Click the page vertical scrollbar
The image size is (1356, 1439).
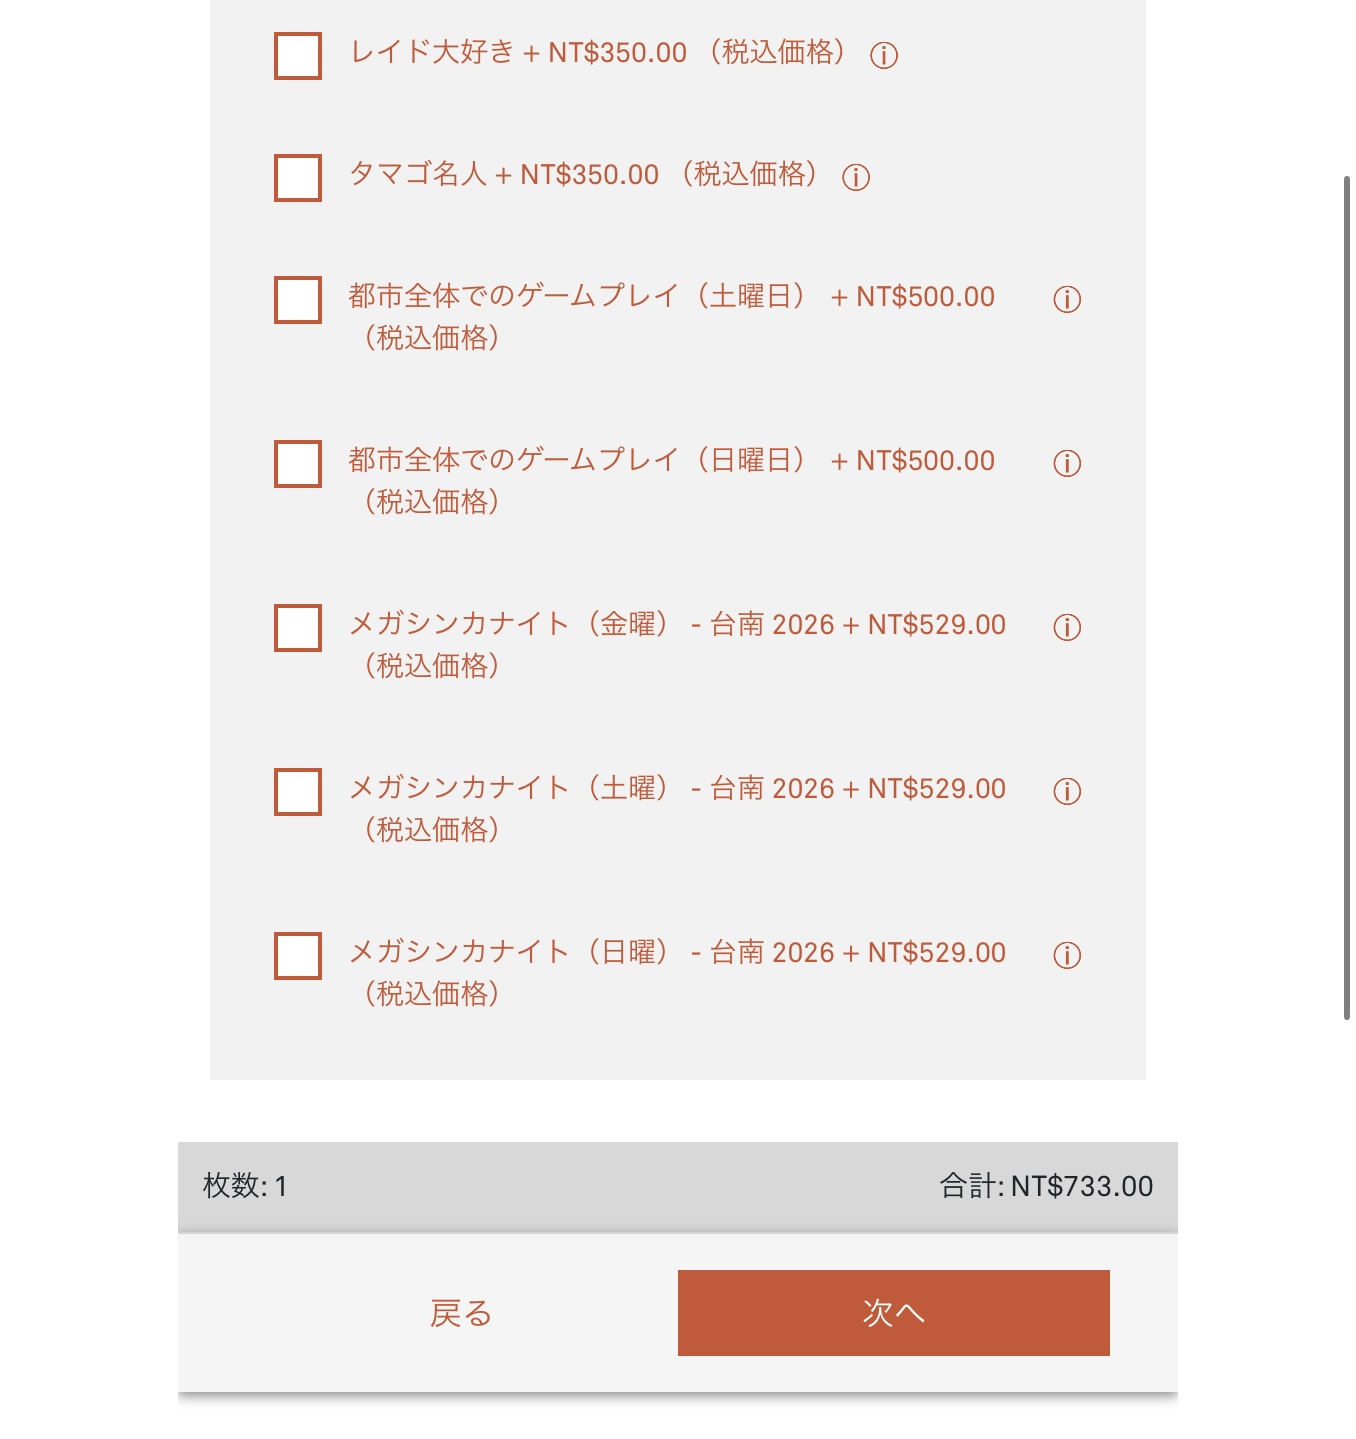tap(1347, 600)
